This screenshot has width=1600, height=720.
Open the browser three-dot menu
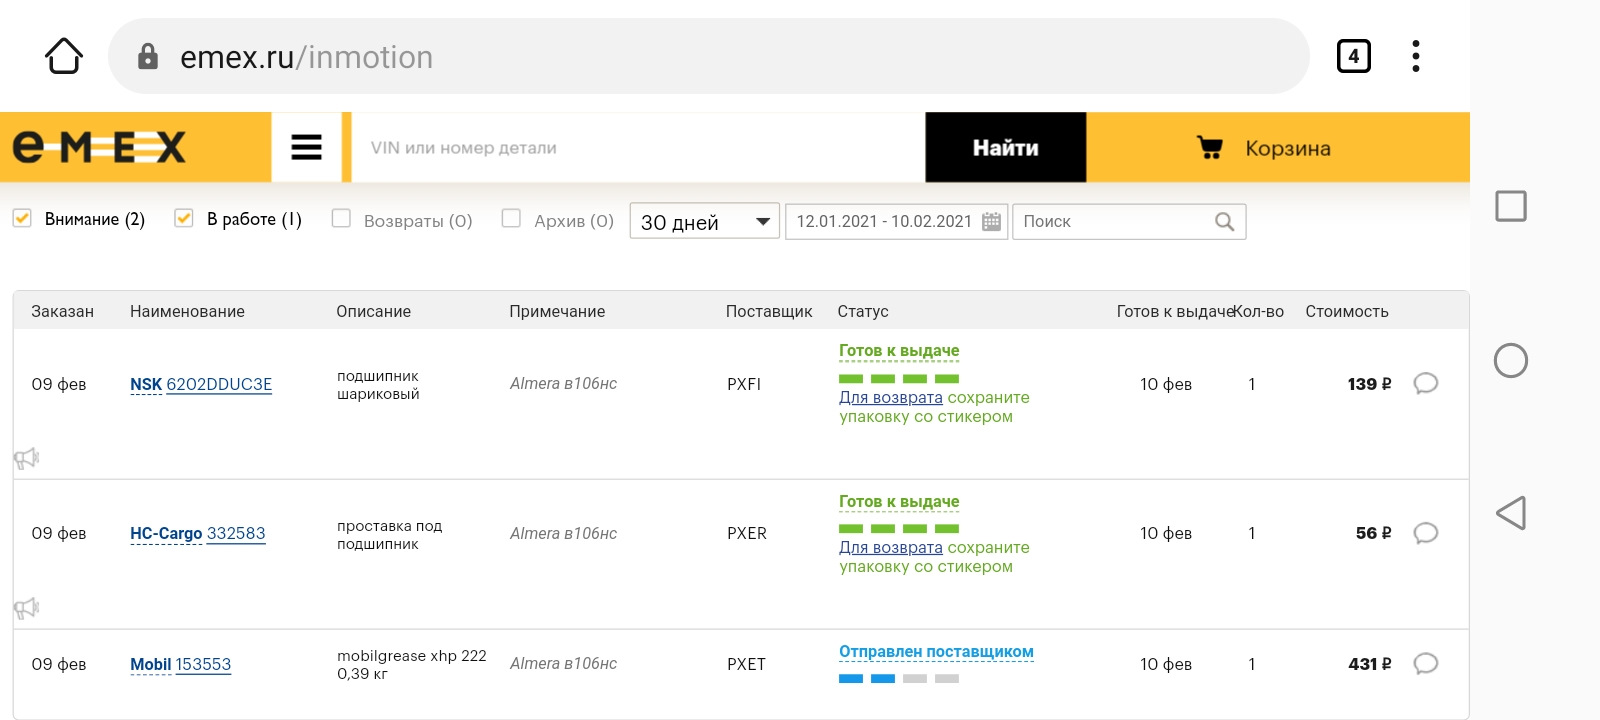click(x=1415, y=56)
